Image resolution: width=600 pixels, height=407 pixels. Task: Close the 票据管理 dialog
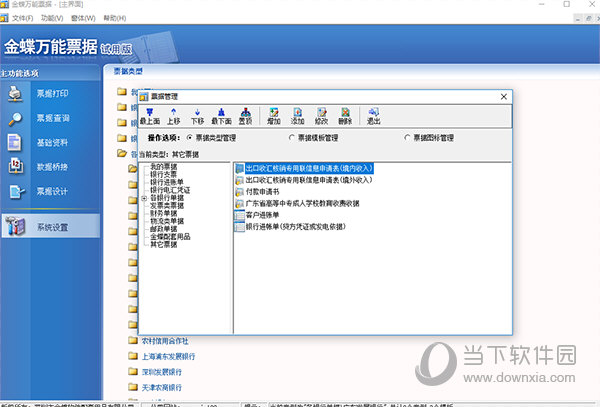point(504,97)
